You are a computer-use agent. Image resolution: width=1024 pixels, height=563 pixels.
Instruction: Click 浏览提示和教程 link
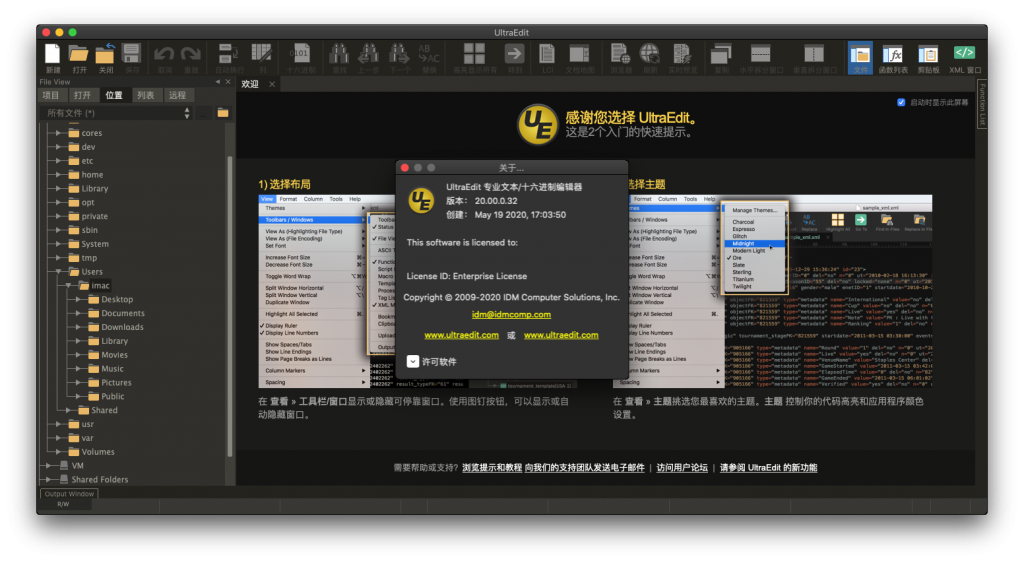492,468
